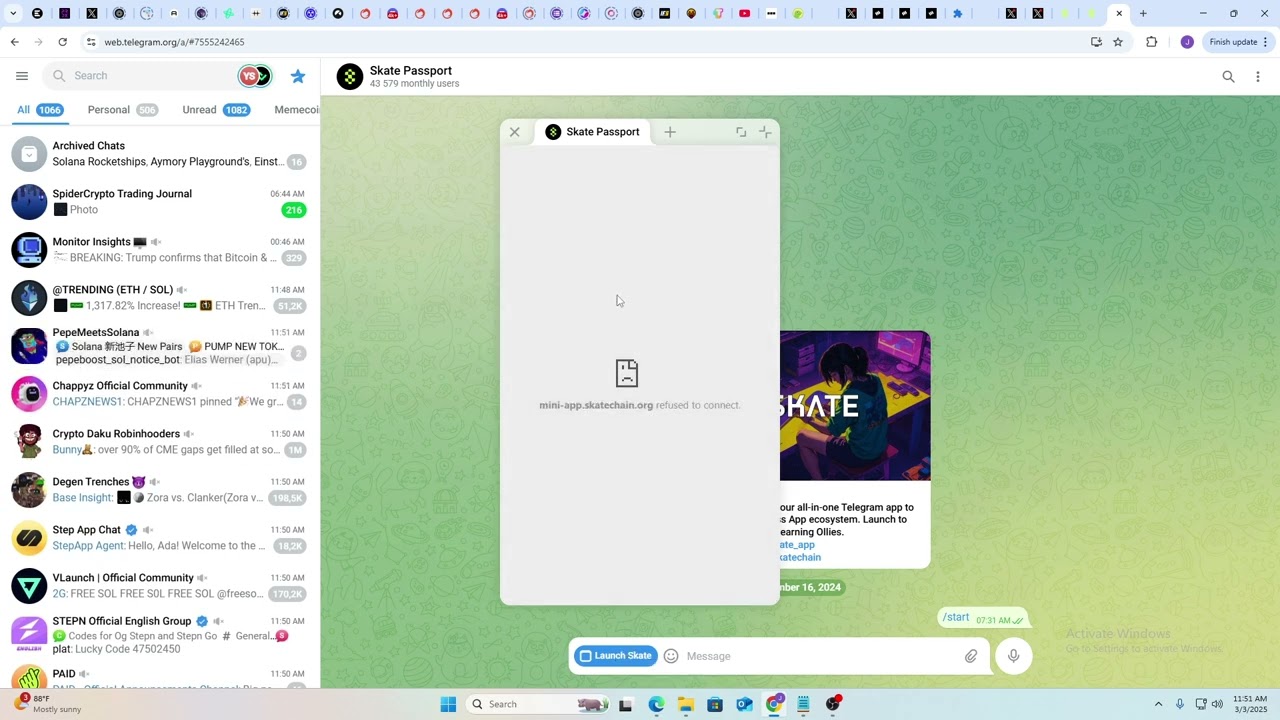Open the emoji picker

pos(671,656)
